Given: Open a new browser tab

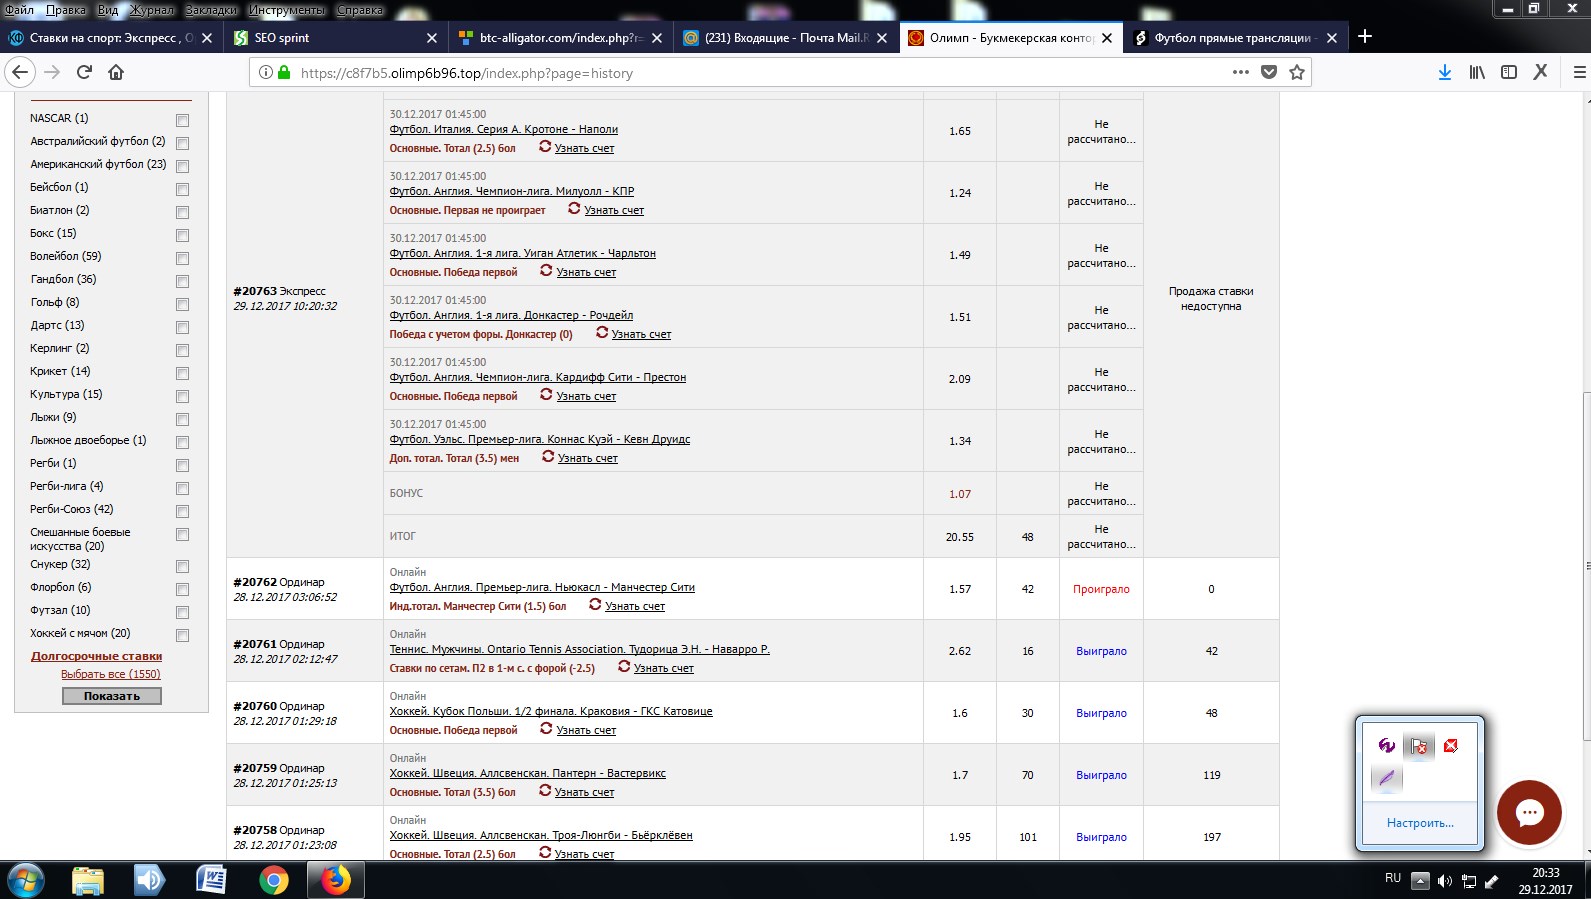Looking at the screenshot, I should tap(1365, 37).
